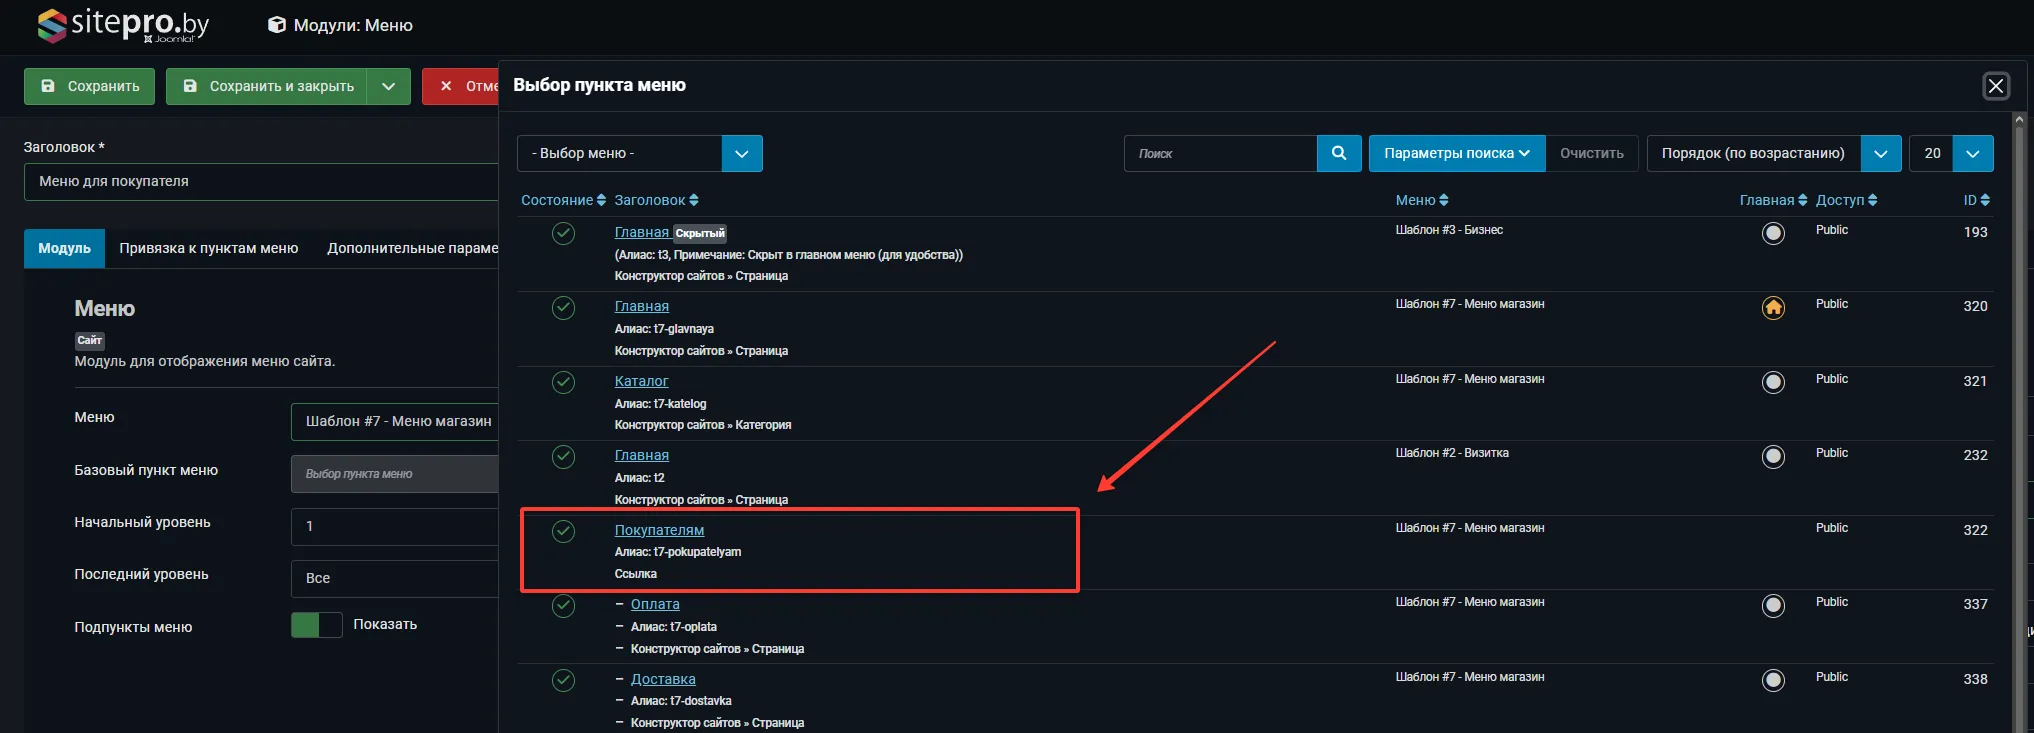Toggle home circle for ID 193 row
Screen dimensions: 2034x733
(1773, 234)
